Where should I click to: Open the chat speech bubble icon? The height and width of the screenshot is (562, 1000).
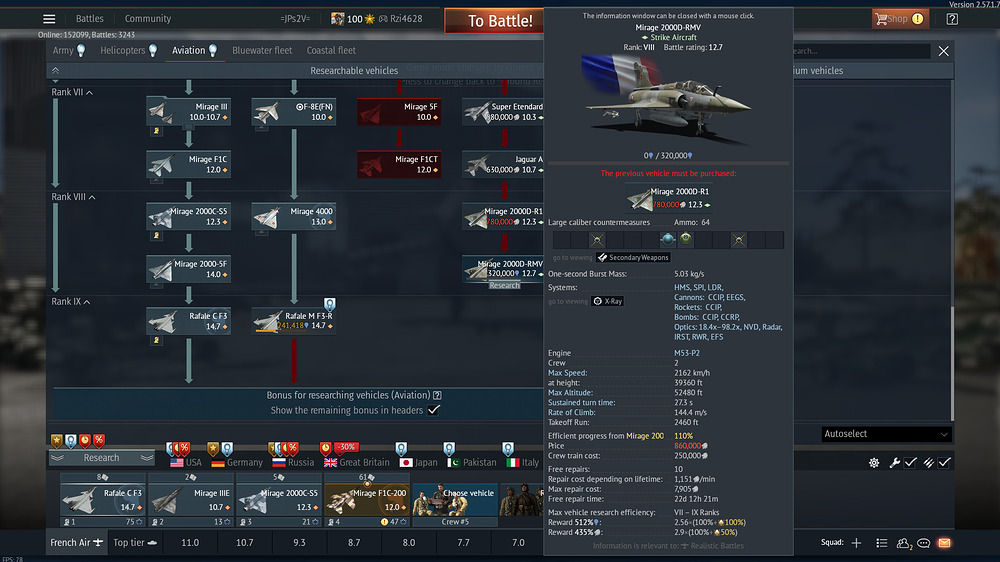click(923, 543)
